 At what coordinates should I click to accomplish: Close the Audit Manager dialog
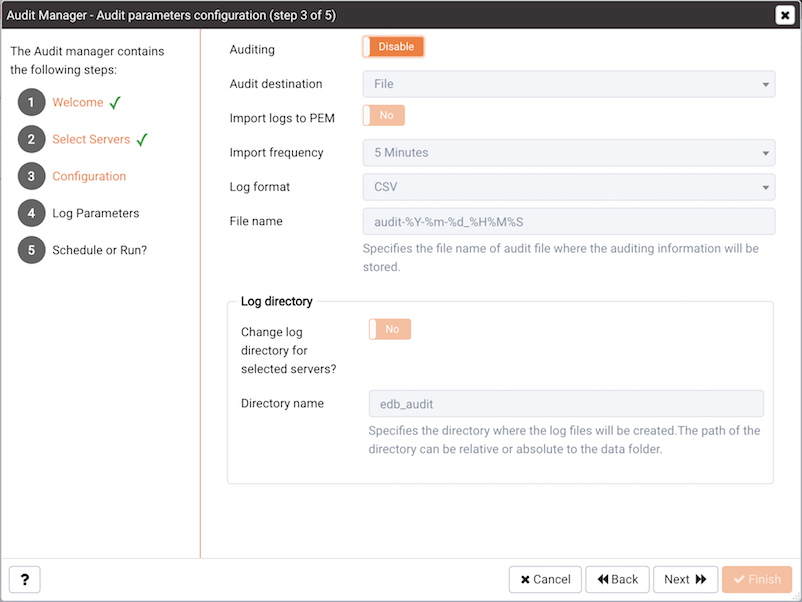click(785, 15)
